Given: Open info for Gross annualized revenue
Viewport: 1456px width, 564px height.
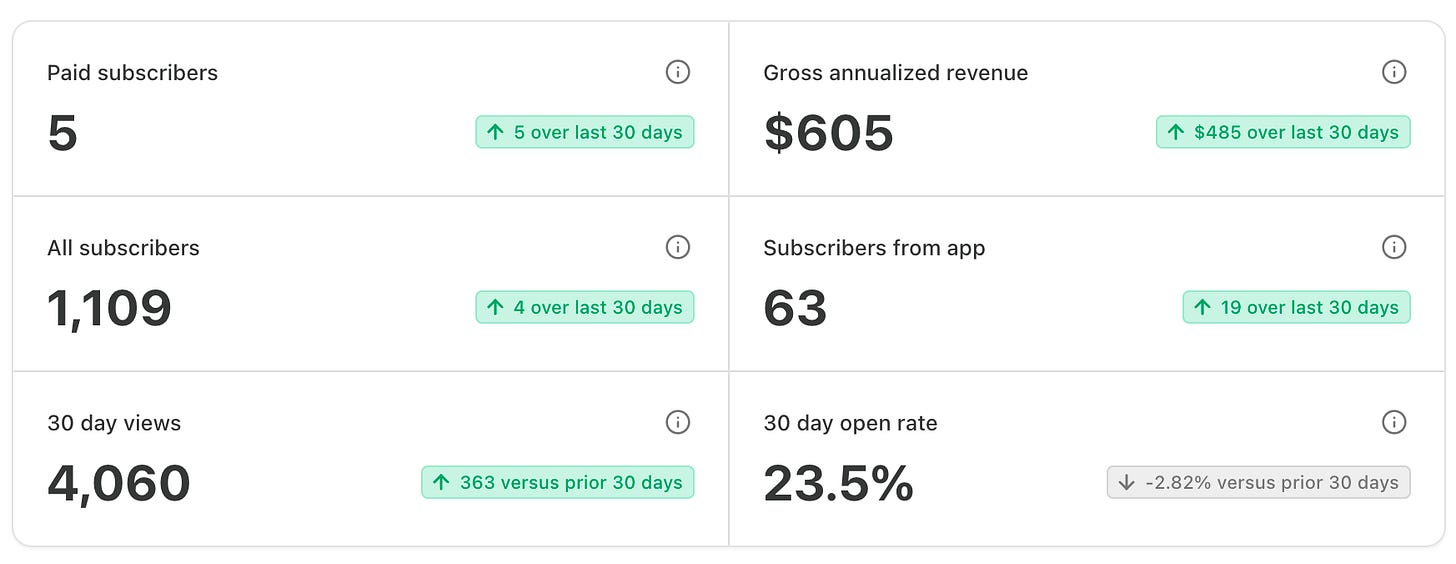Looking at the screenshot, I should (x=1394, y=72).
